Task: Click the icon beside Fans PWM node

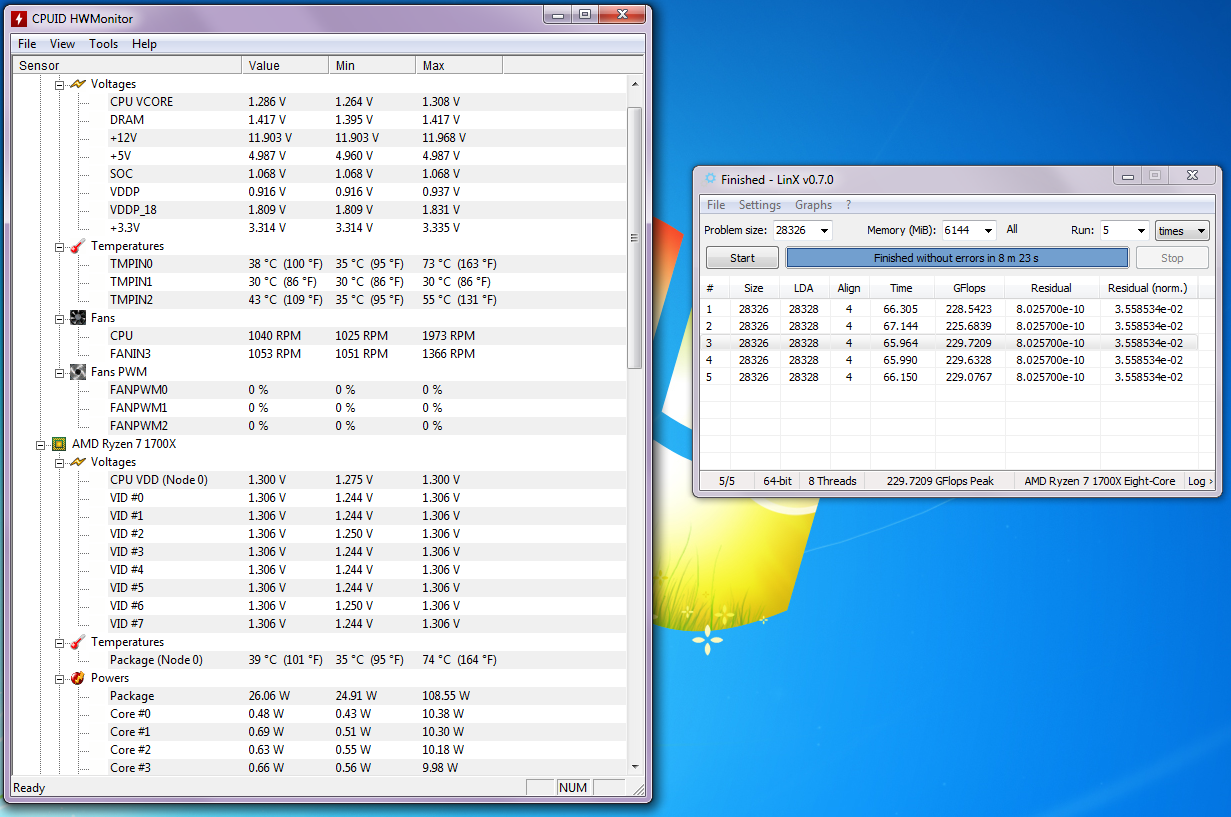Action: point(78,372)
